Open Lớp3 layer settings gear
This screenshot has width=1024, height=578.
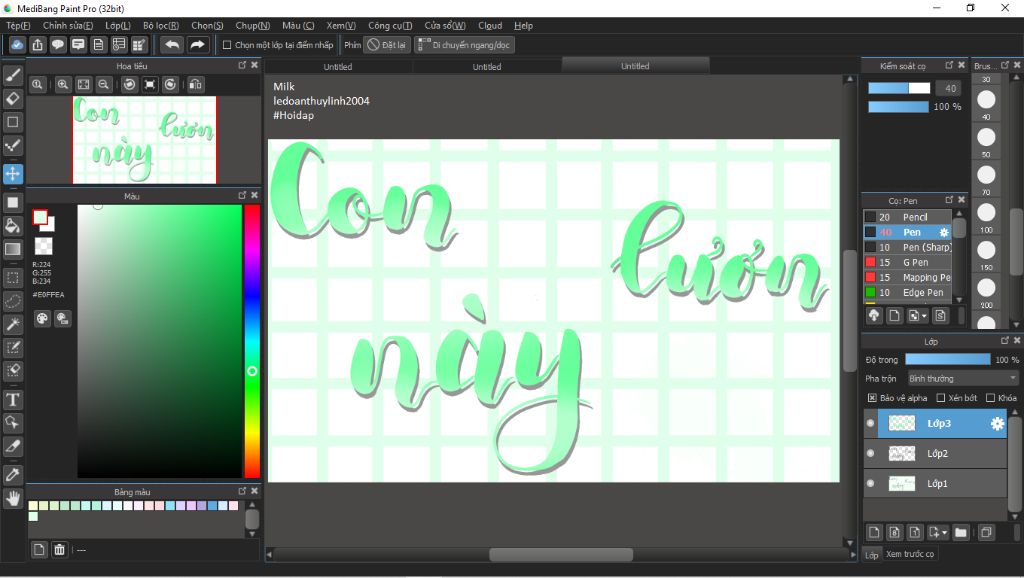click(x=997, y=423)
